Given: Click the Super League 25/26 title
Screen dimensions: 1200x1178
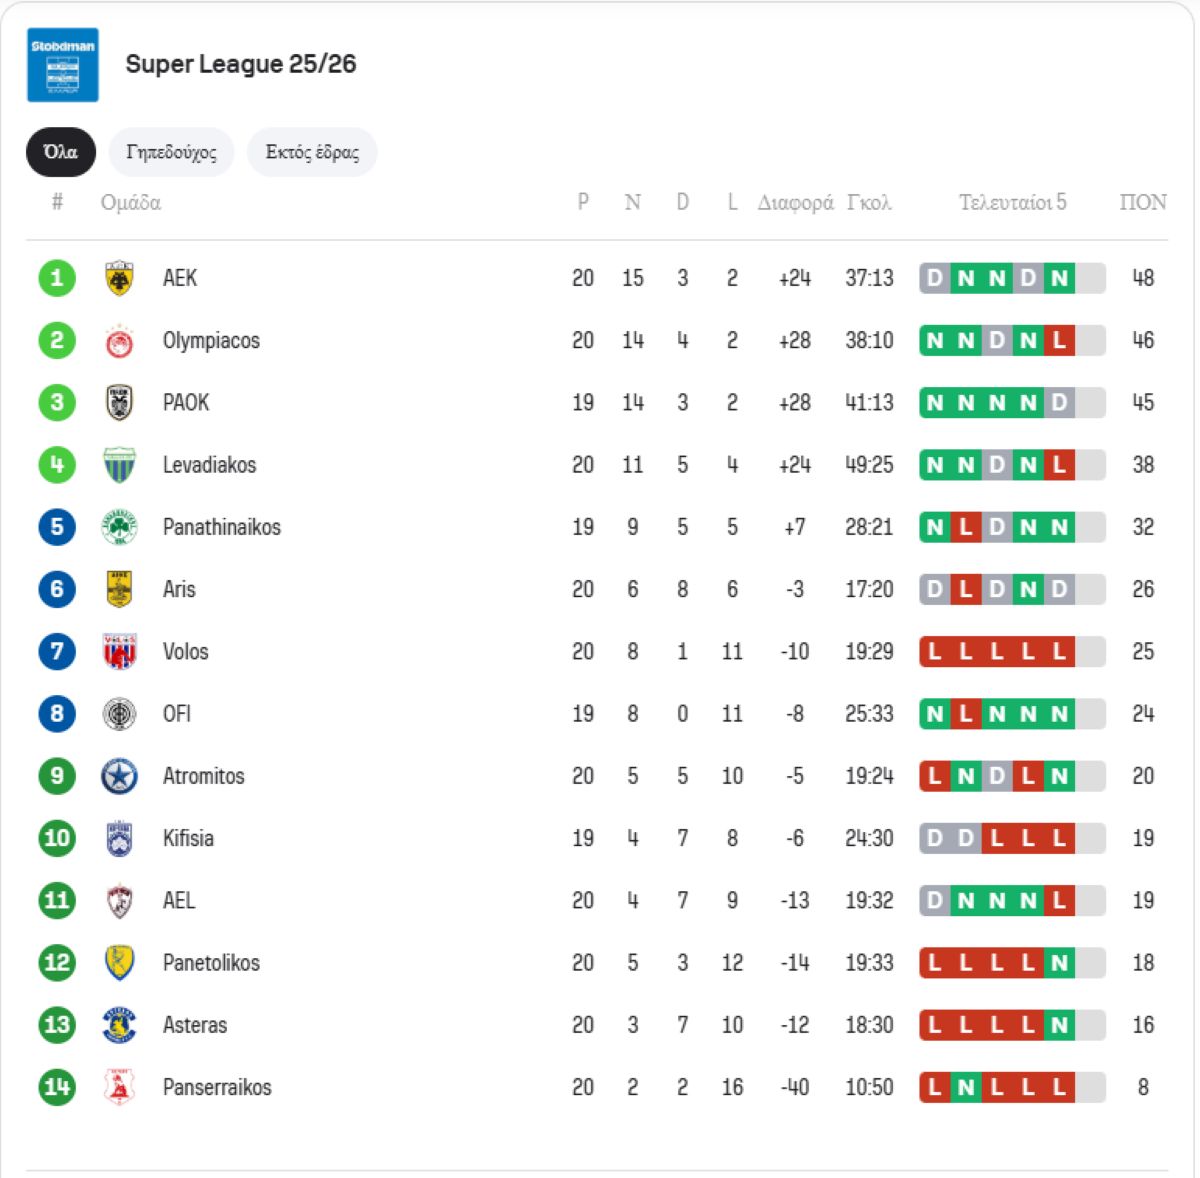Looking at the screenshot, I should [241, 64].
